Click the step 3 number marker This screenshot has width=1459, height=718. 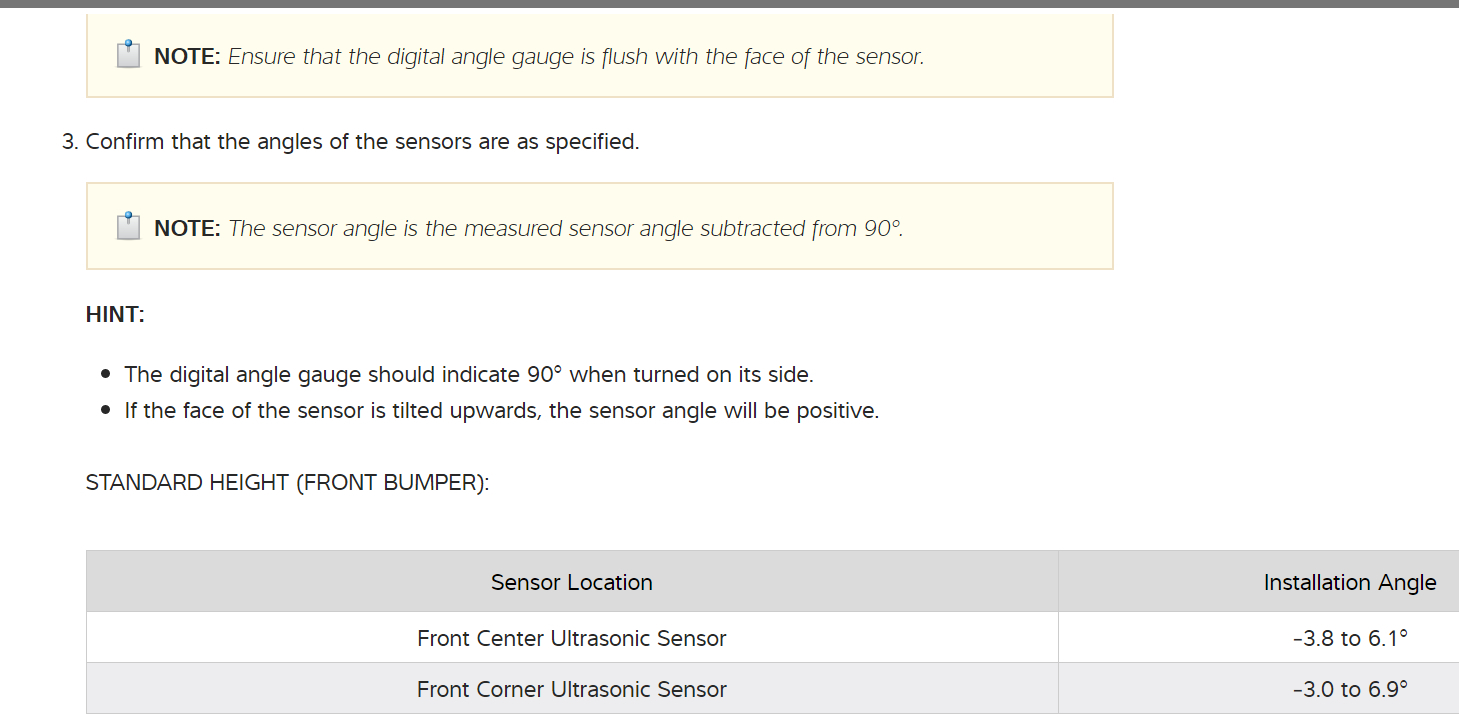pos(70,142)
